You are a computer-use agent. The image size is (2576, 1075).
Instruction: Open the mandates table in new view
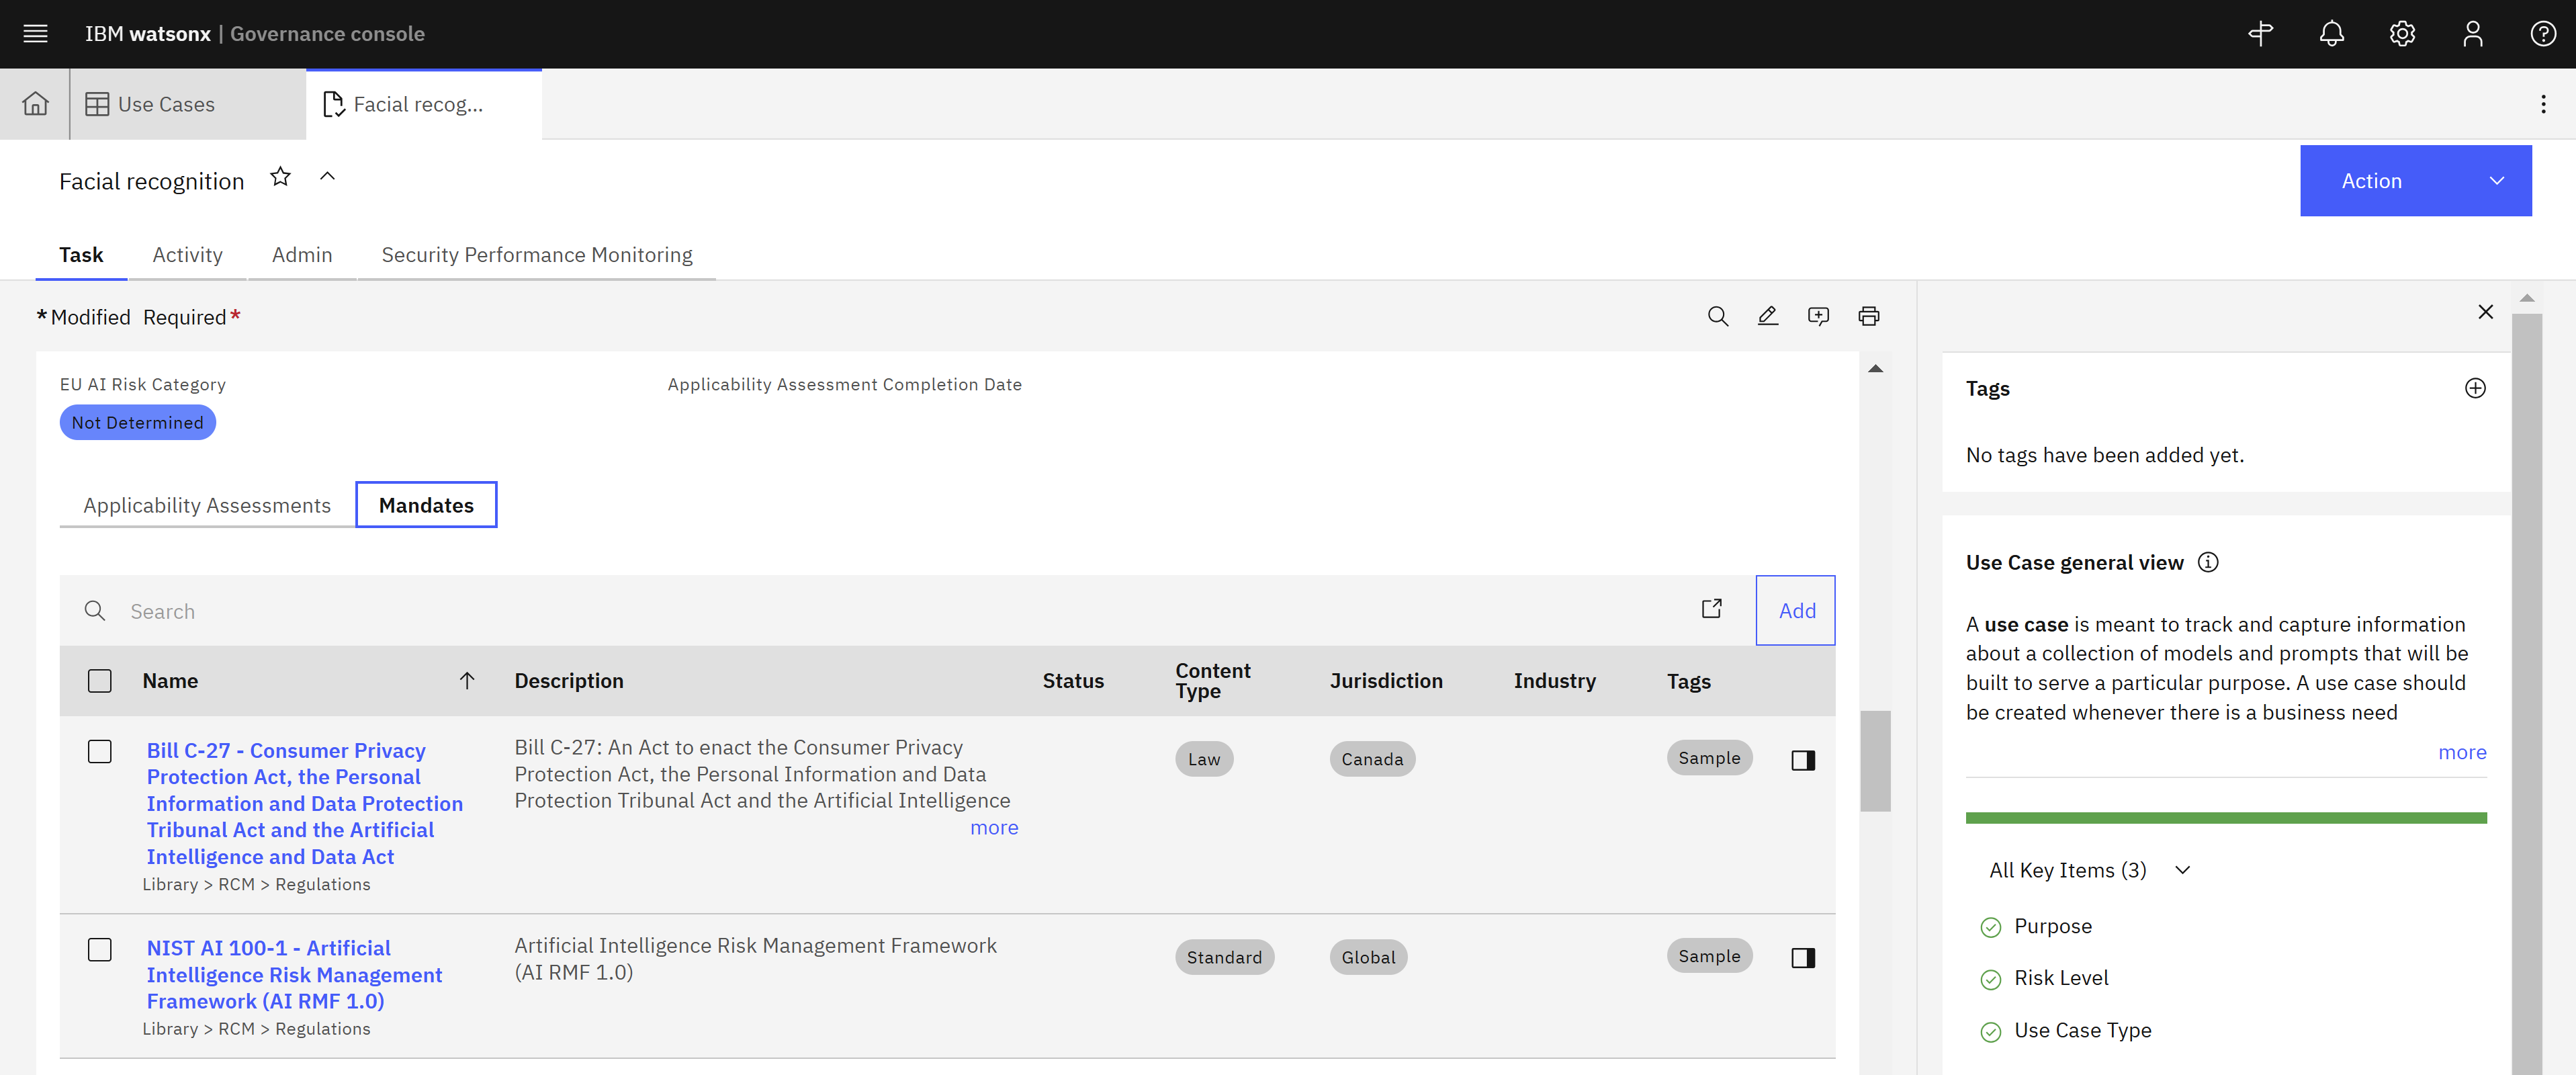(1712, 608)
